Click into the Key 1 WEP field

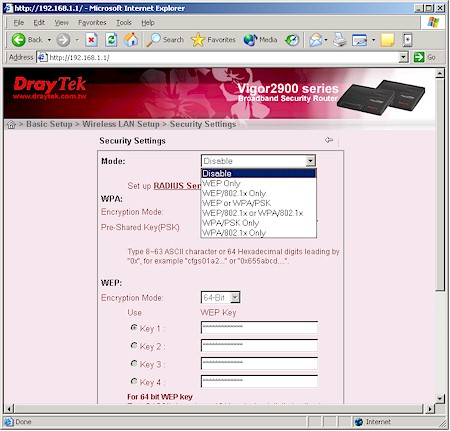pos(259,327)
